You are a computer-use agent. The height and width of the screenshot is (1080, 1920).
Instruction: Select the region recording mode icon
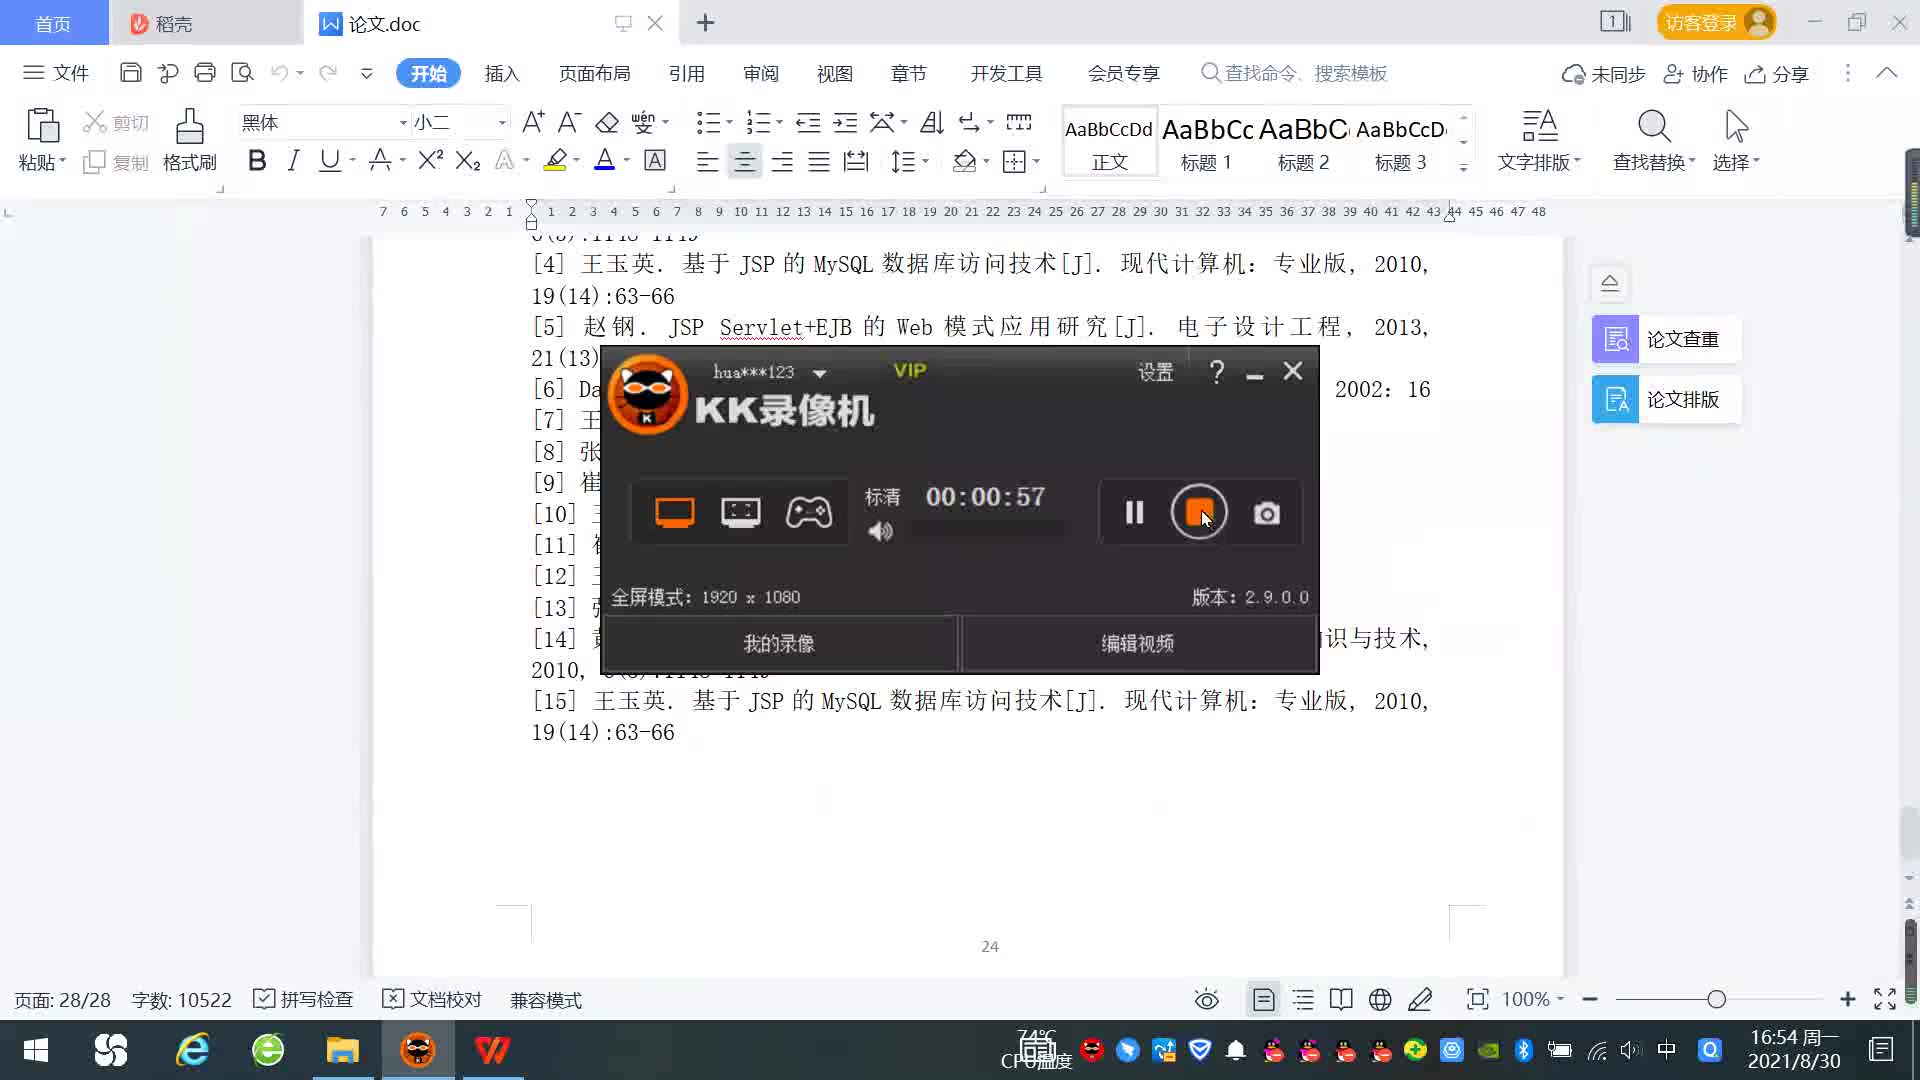[740, 513]
